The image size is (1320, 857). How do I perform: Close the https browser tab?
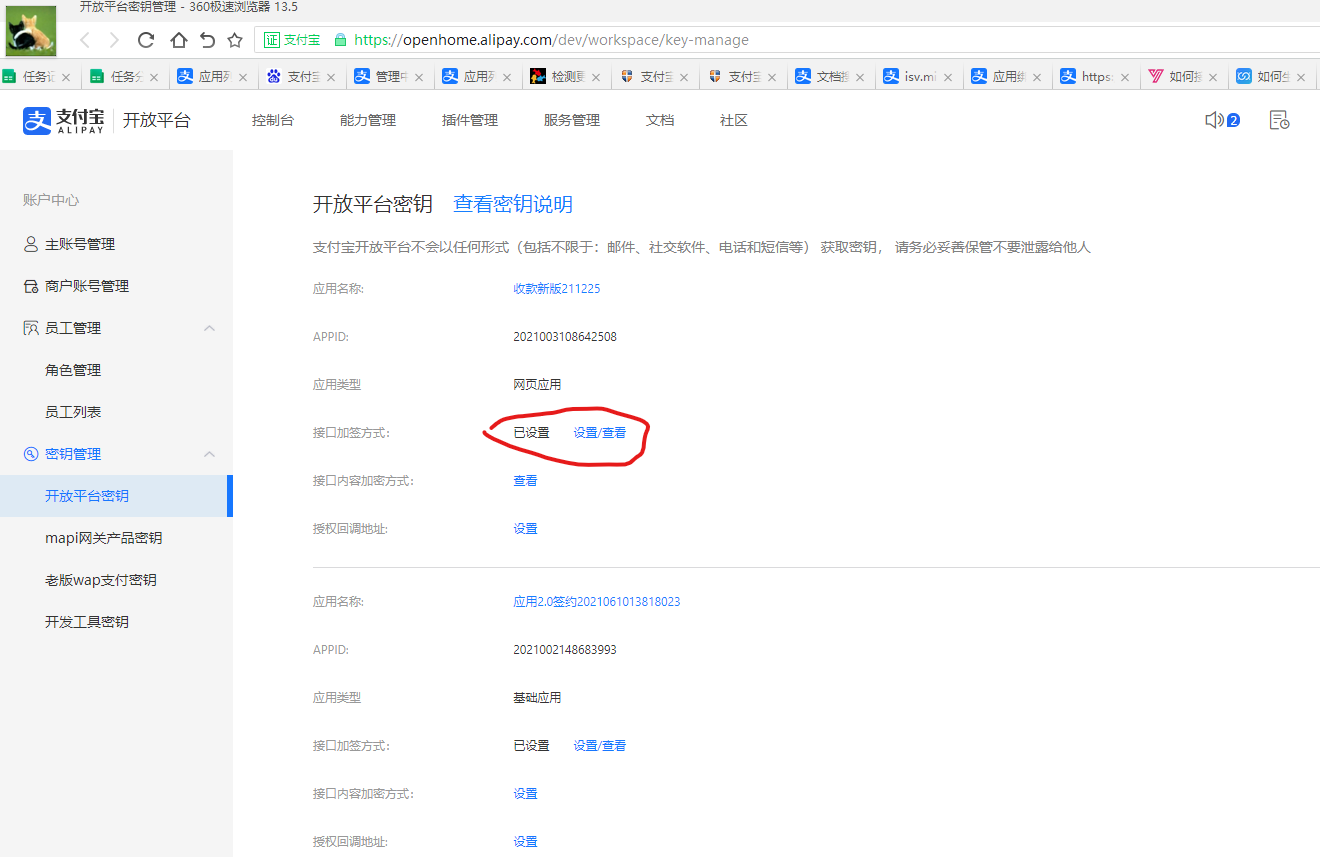point(1125,77)
